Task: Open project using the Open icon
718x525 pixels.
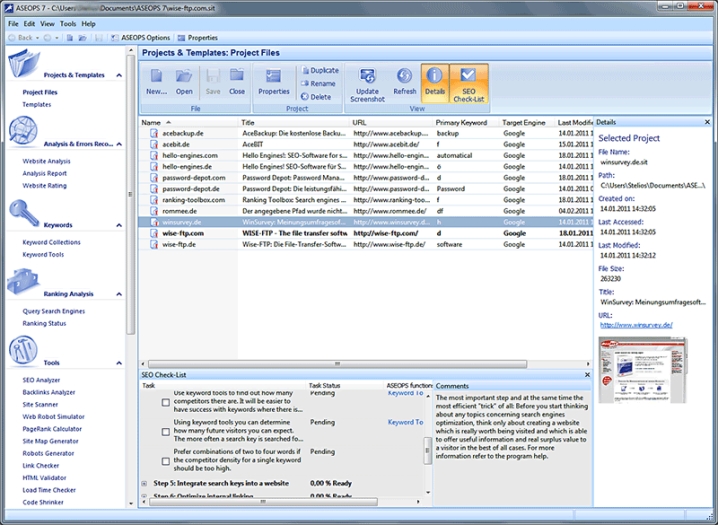Action: click(184, 80)
